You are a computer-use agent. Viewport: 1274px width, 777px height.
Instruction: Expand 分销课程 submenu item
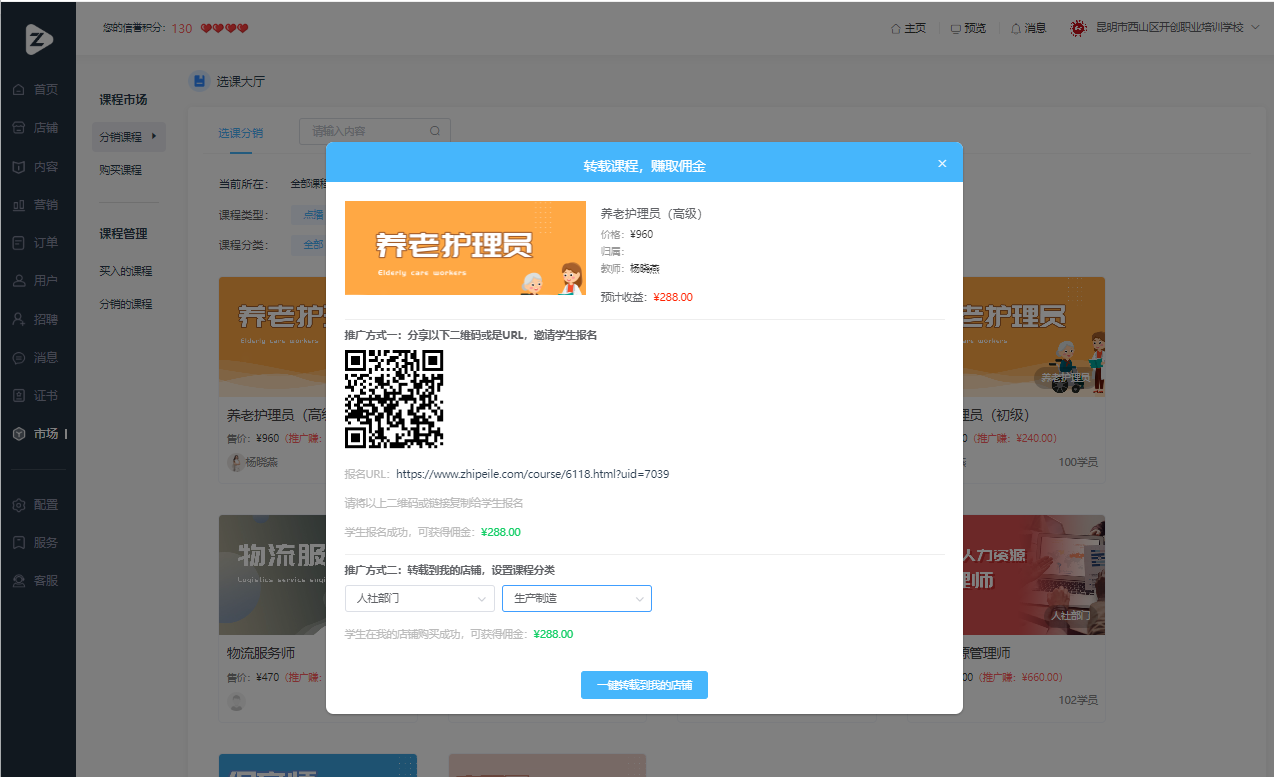pyautogui.click(x=129, y=136)
